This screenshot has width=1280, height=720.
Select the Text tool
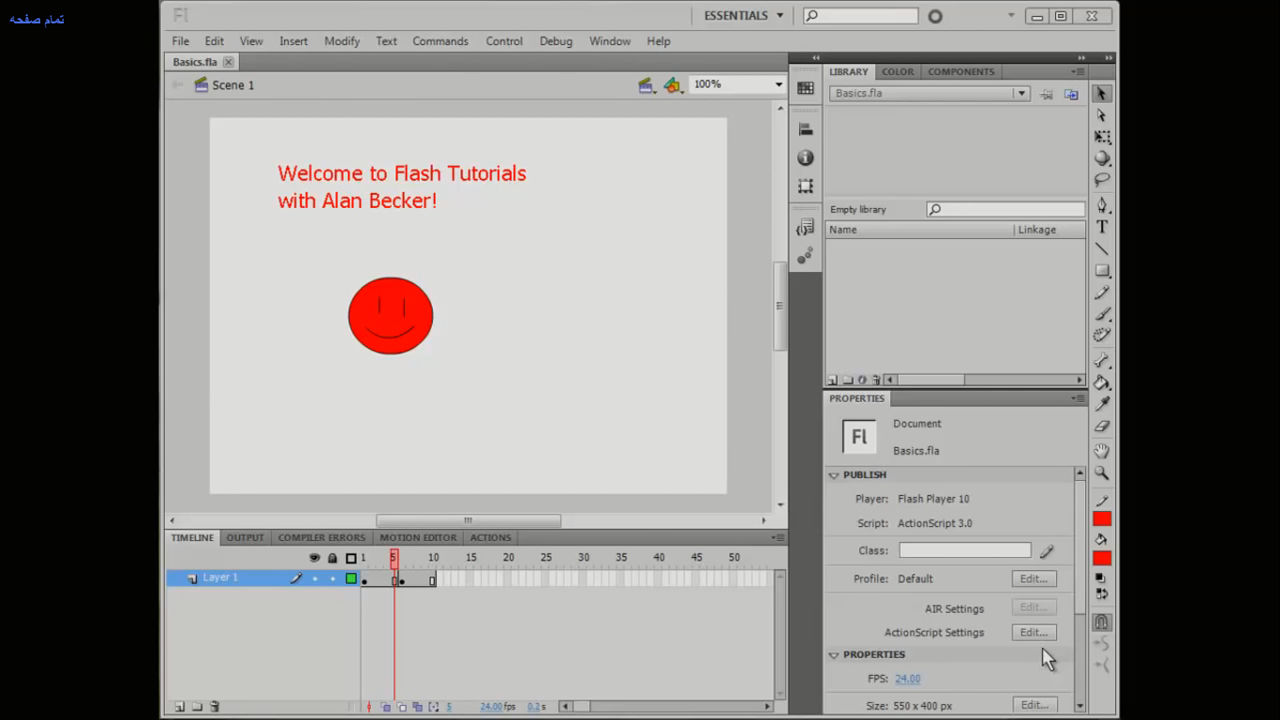1101,227
